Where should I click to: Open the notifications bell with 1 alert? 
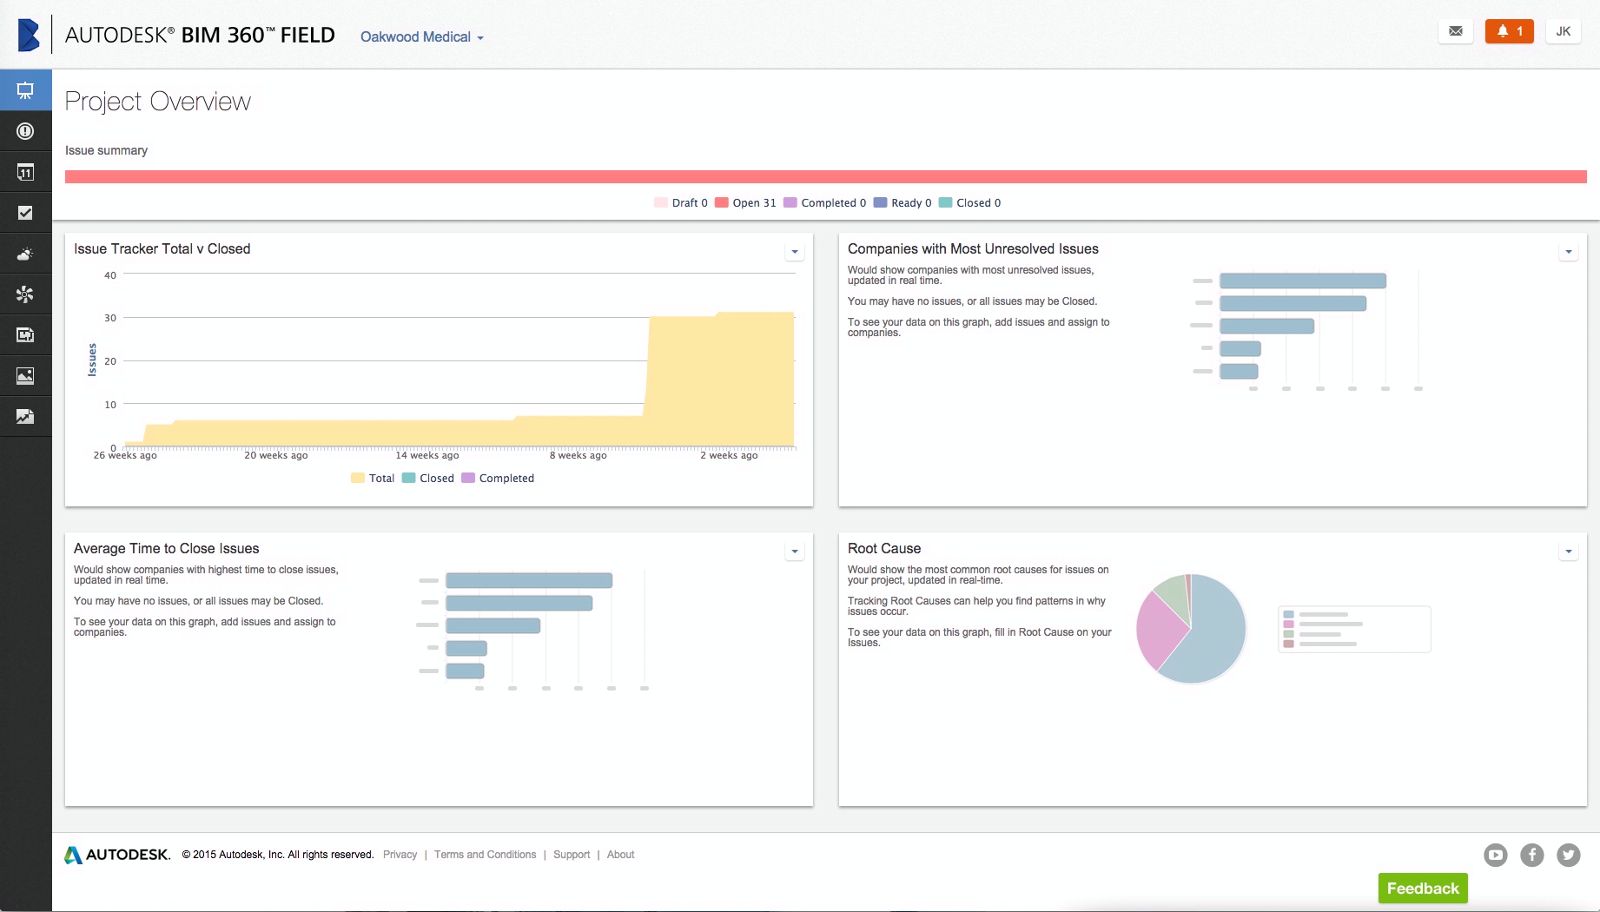tap(1509, 31)
